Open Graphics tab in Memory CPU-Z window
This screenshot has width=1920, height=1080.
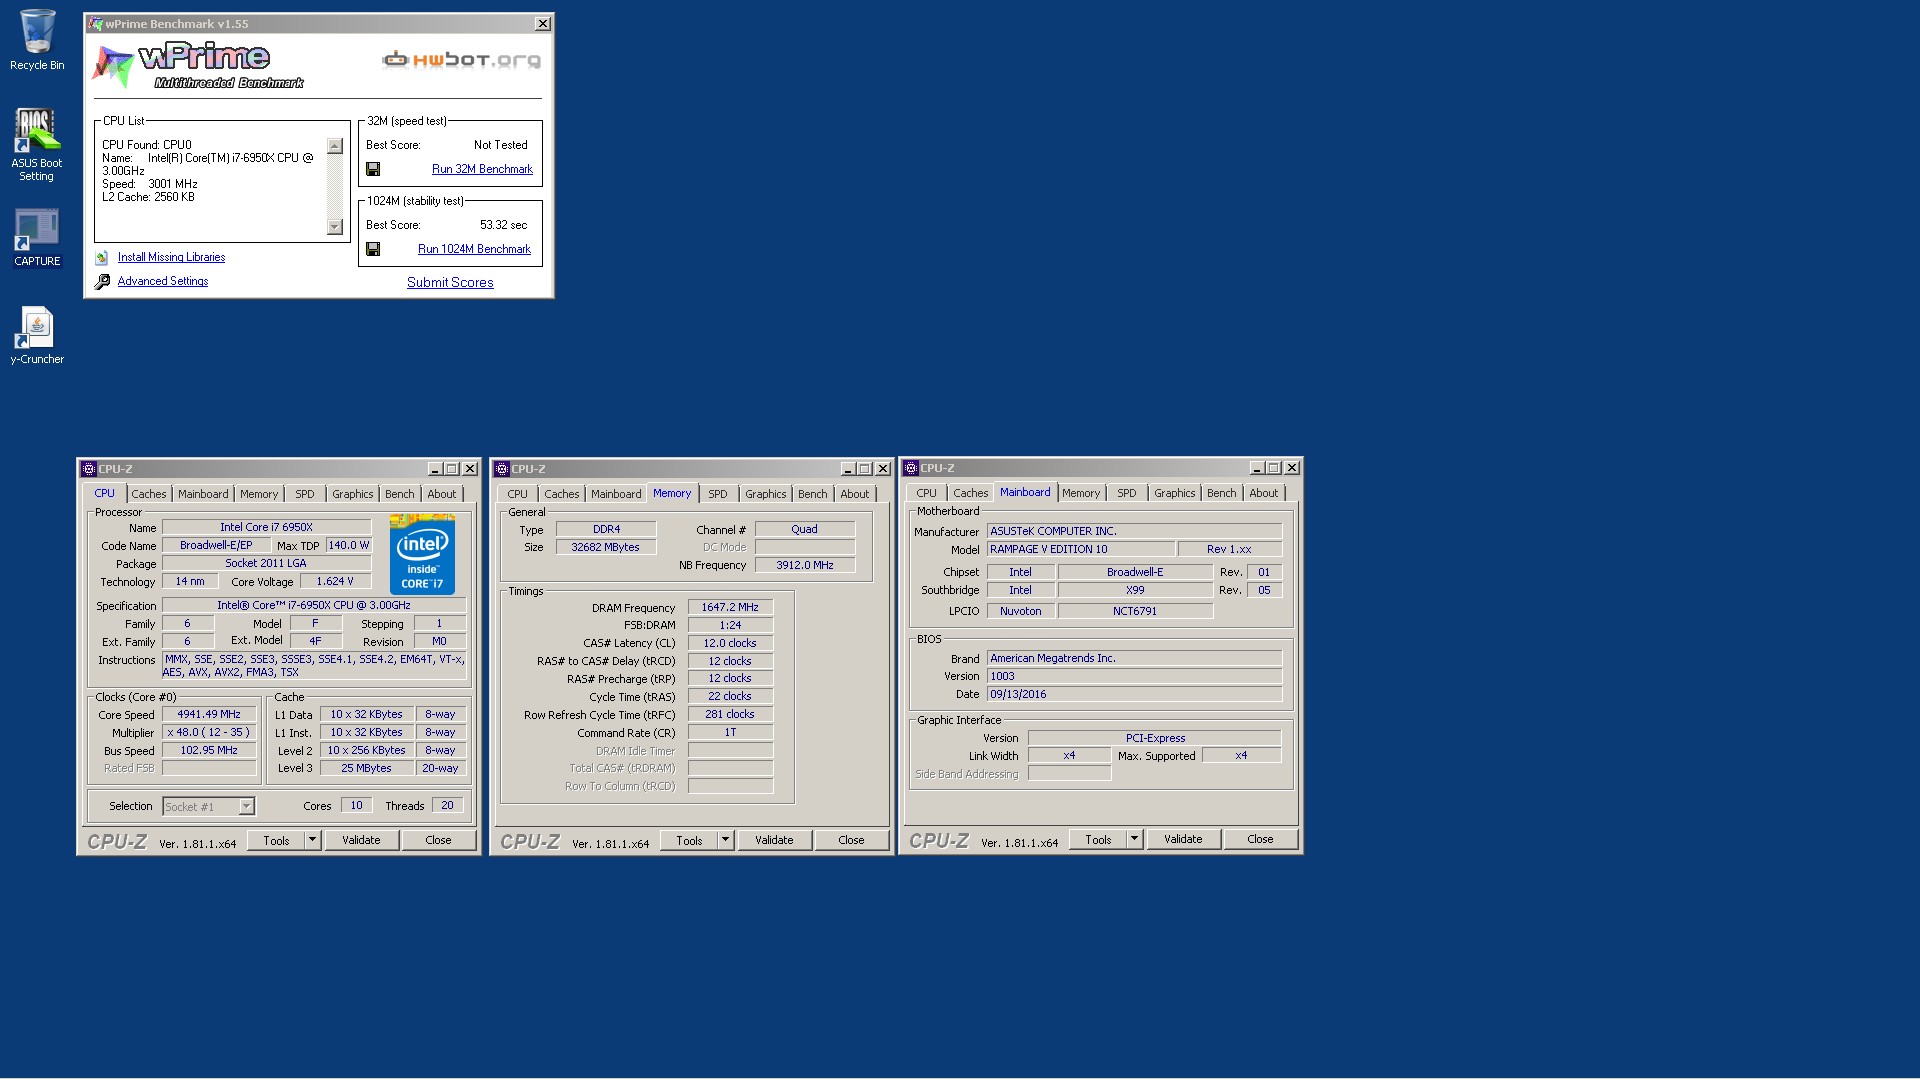point(766,494)
